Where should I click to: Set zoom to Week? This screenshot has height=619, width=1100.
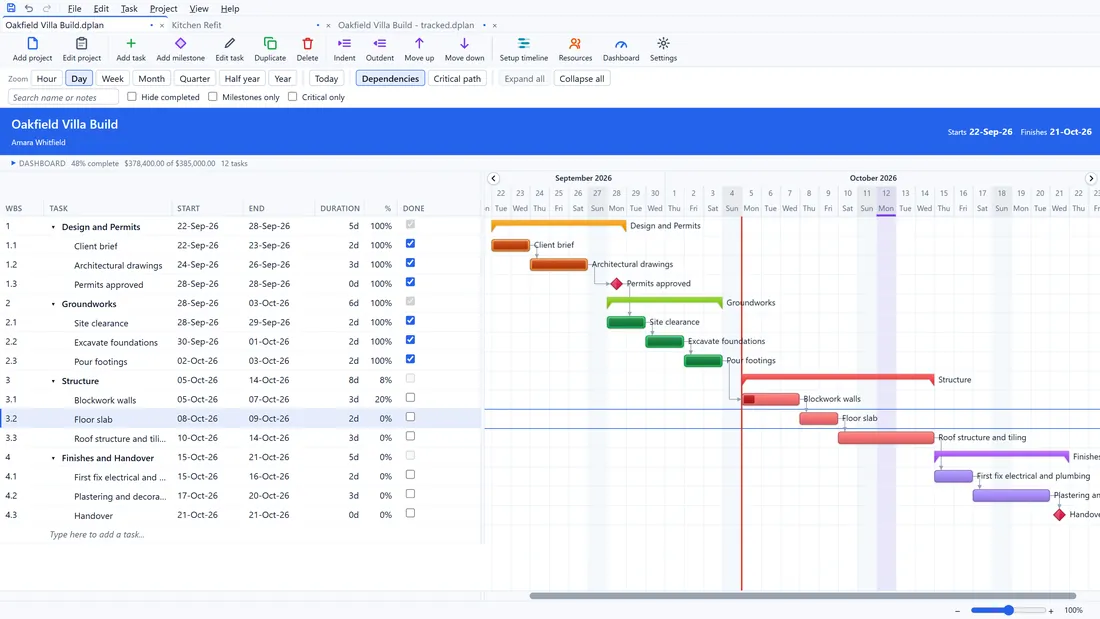pyautogui.click(x=112, y=79)
